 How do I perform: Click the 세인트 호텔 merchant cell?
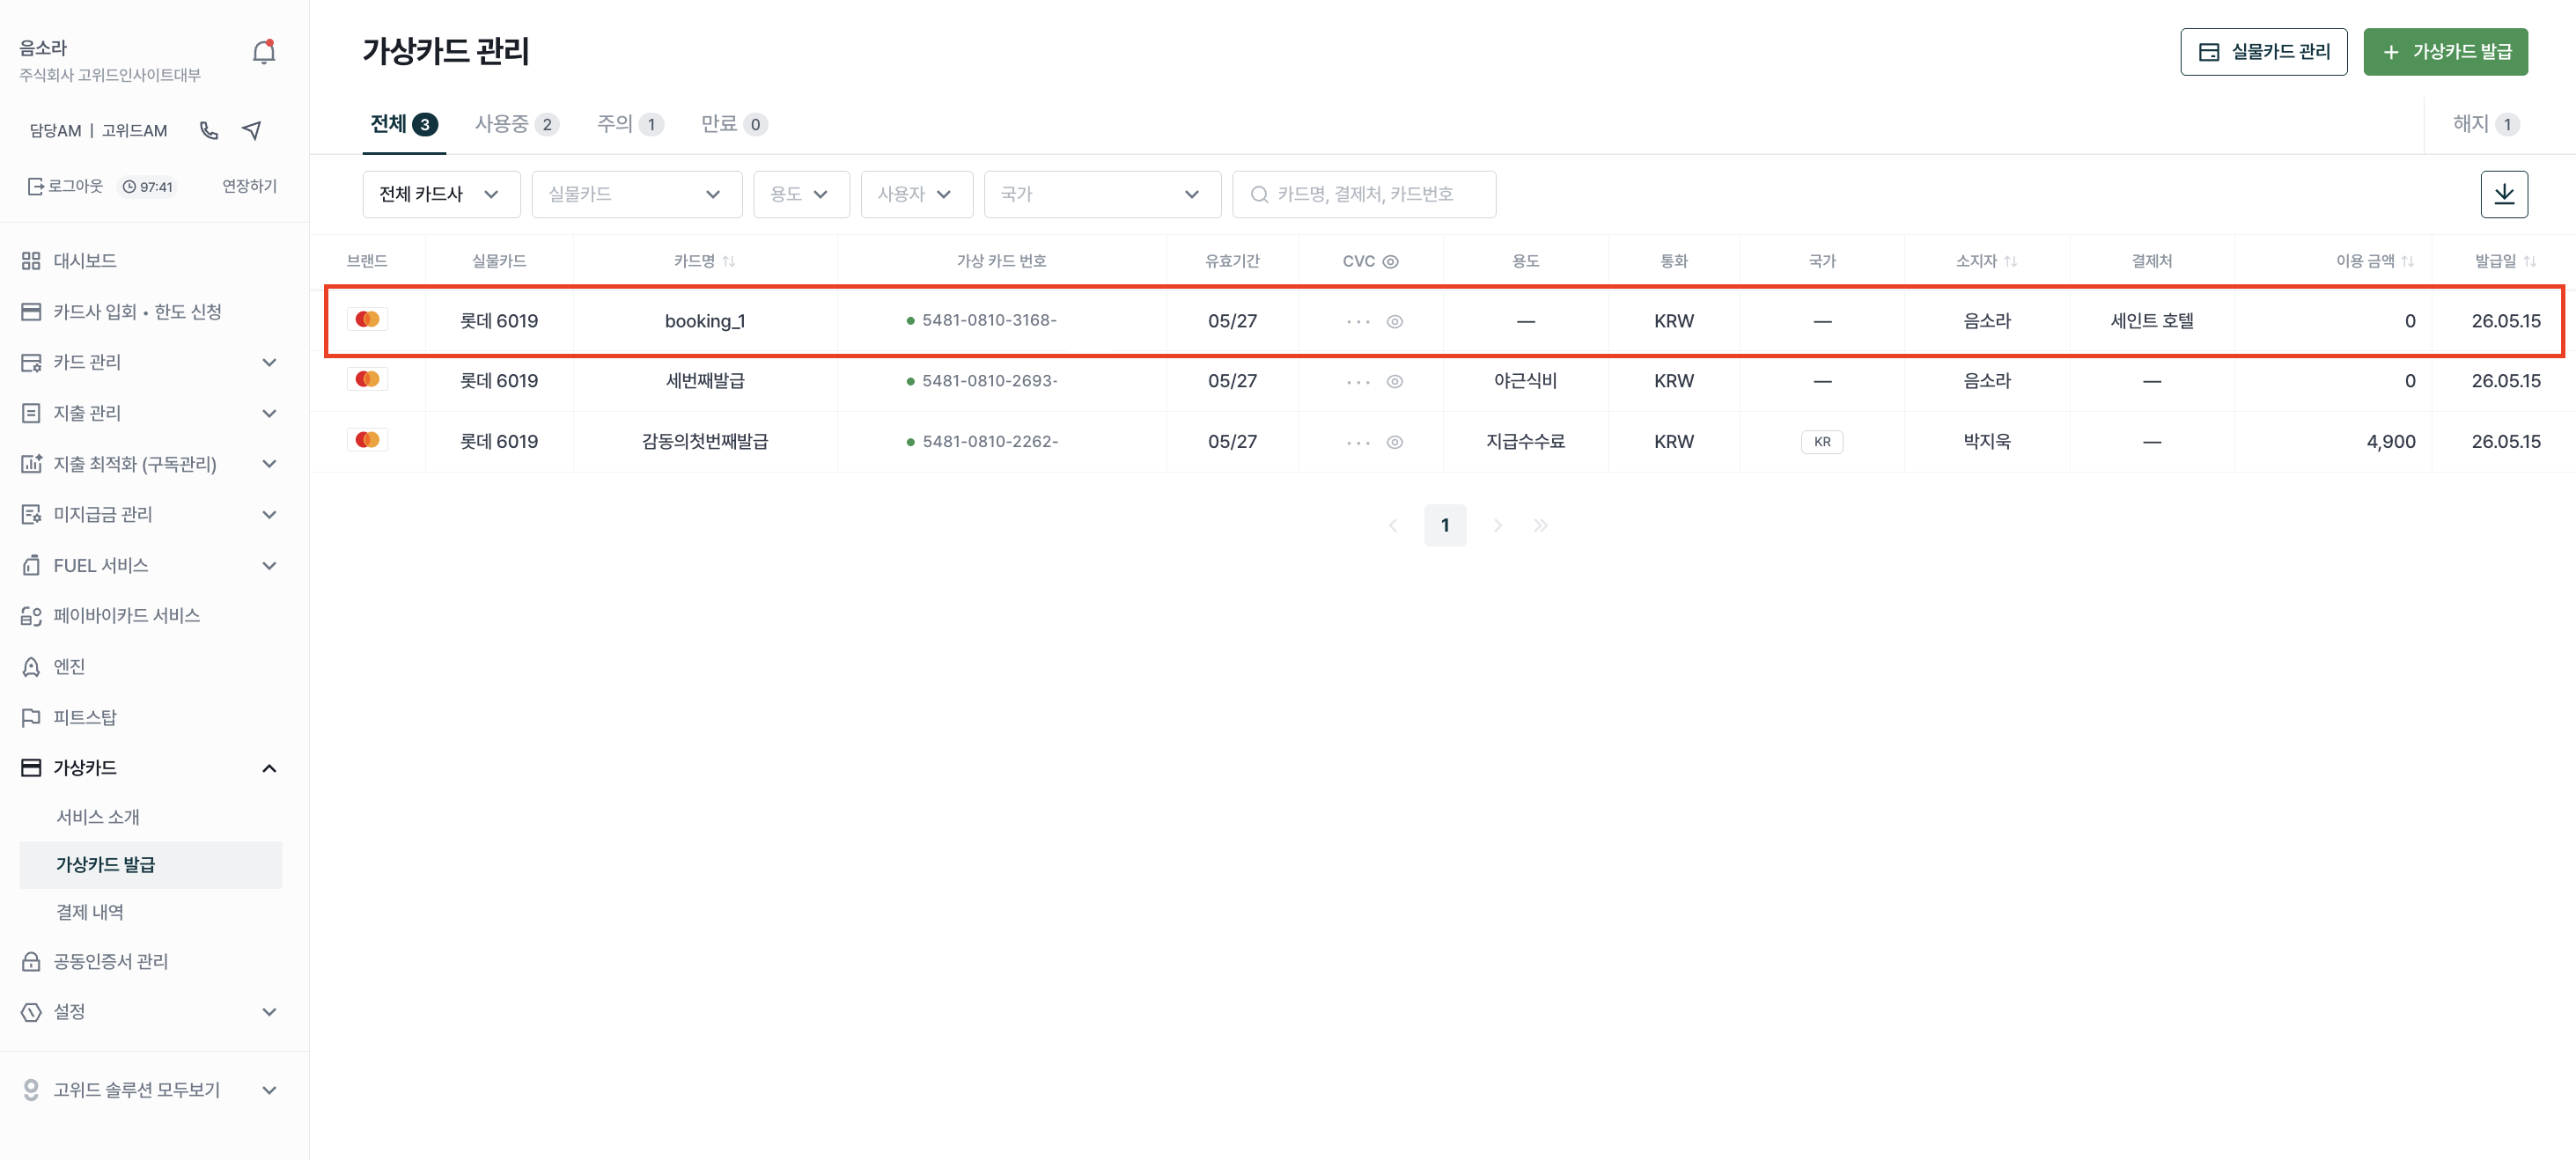(2152, 321)
